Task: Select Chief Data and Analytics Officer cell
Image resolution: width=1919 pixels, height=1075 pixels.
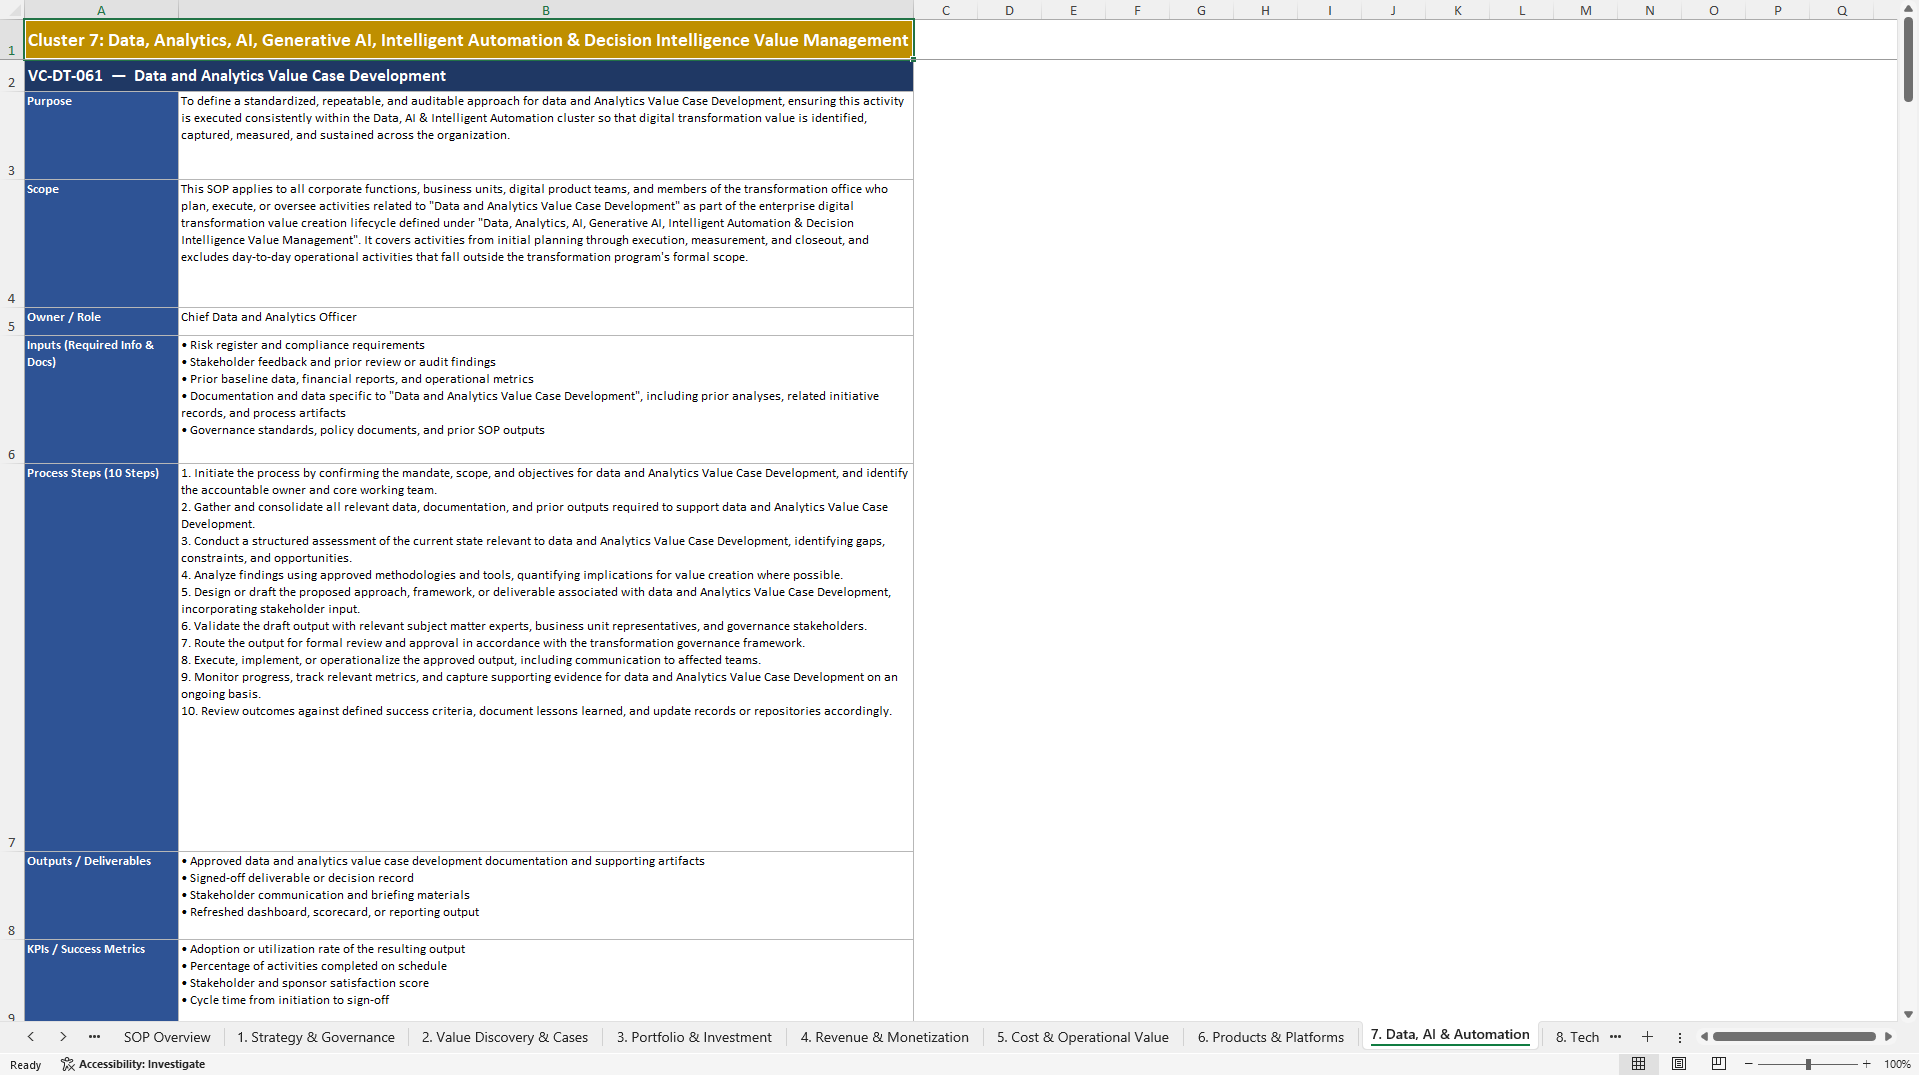Action: click(546, 321)
